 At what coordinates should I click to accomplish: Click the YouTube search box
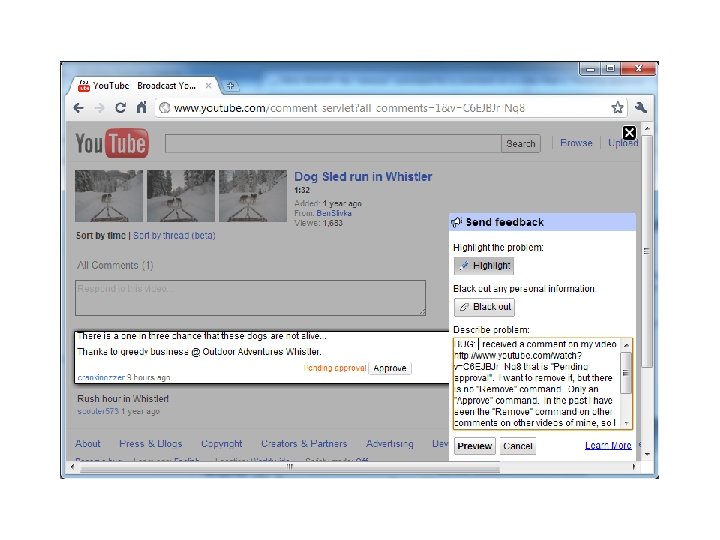(x=333, y=143)
